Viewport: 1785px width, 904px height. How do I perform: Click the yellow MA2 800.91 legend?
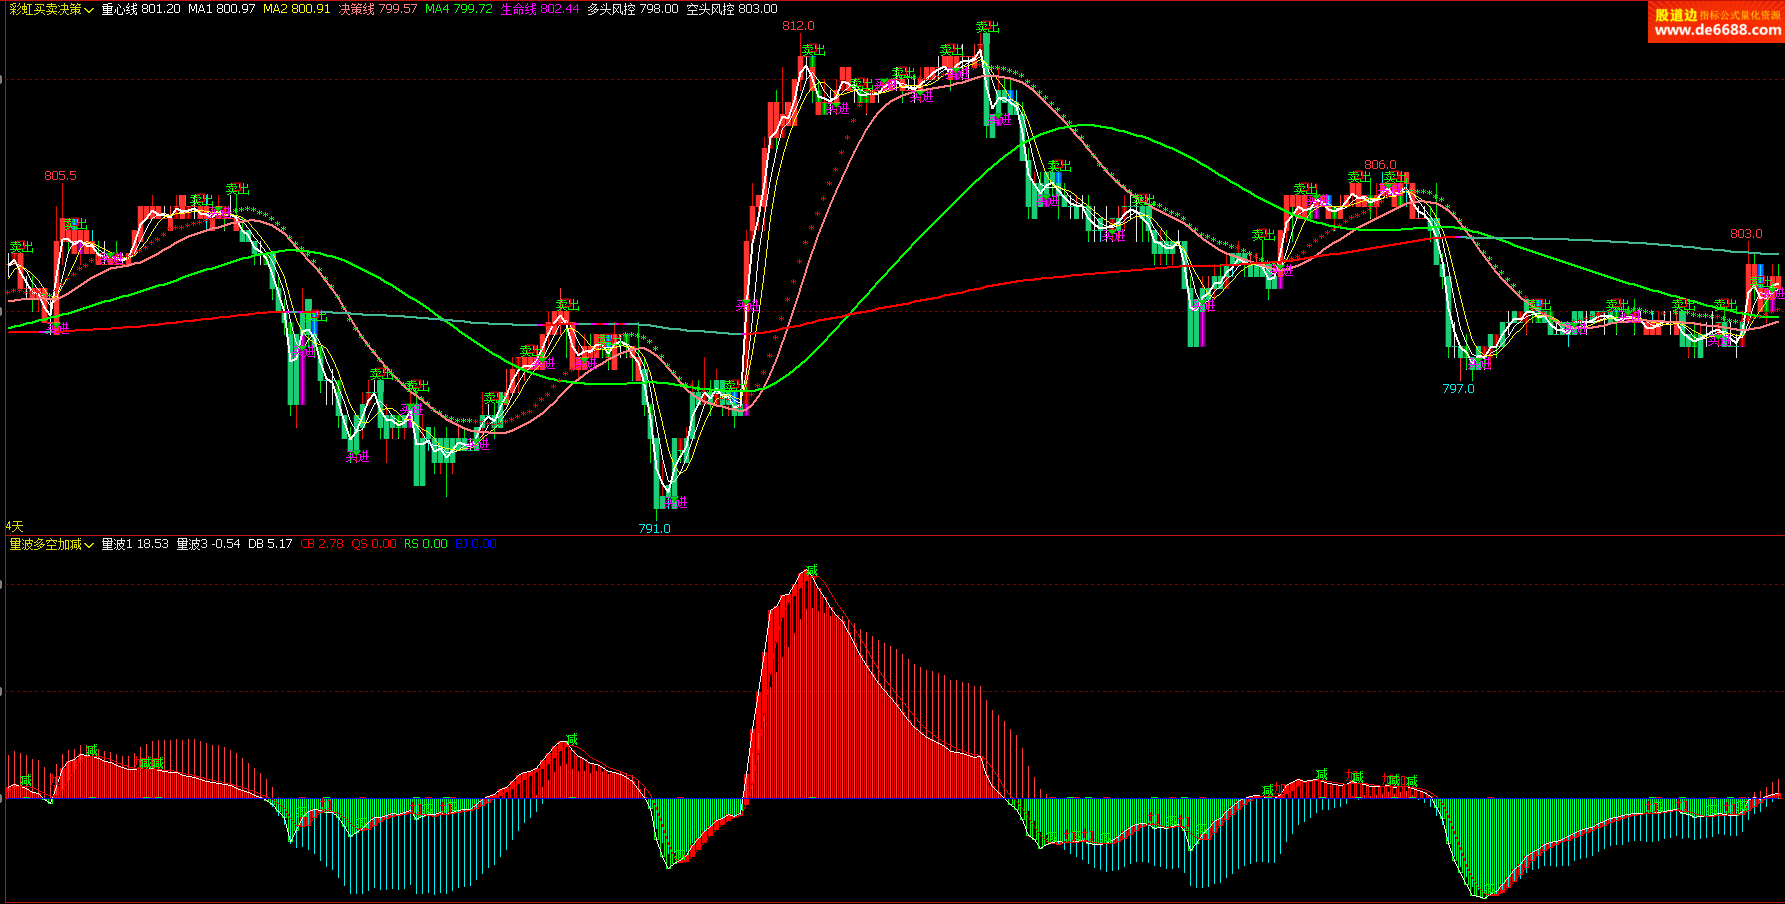pos(296,9)
